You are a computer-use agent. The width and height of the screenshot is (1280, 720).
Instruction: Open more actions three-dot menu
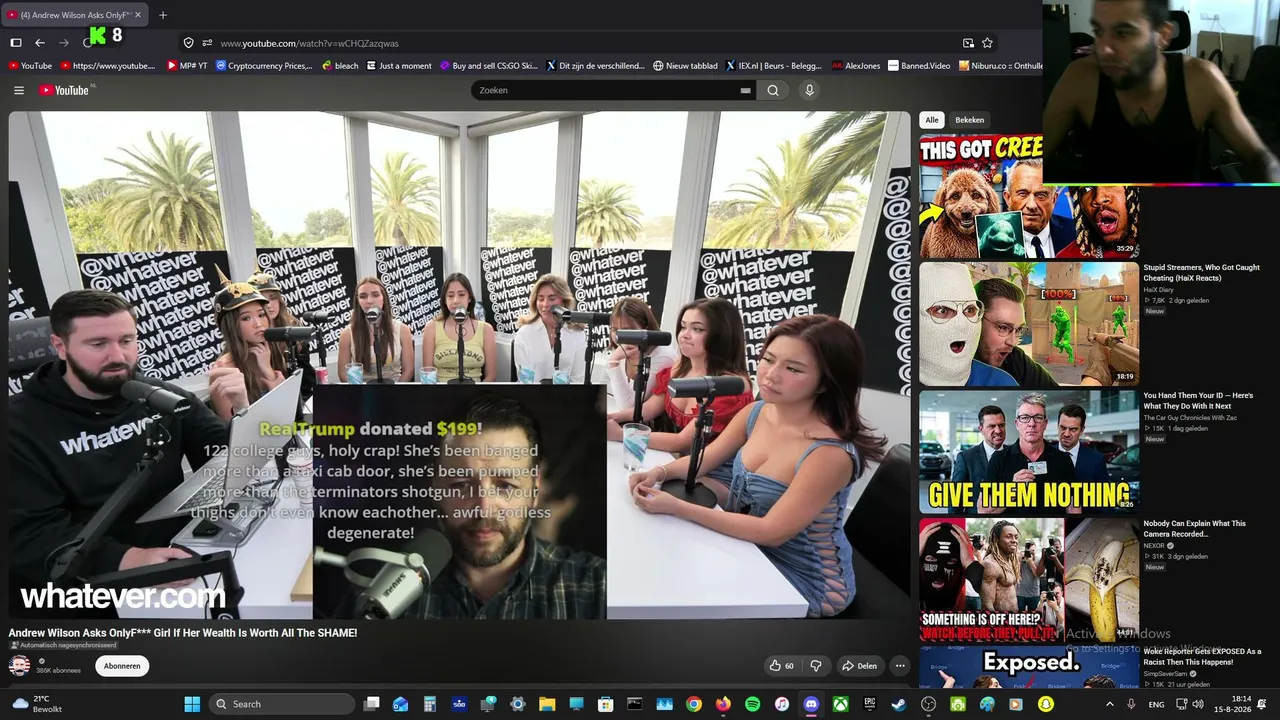[900, 666]
